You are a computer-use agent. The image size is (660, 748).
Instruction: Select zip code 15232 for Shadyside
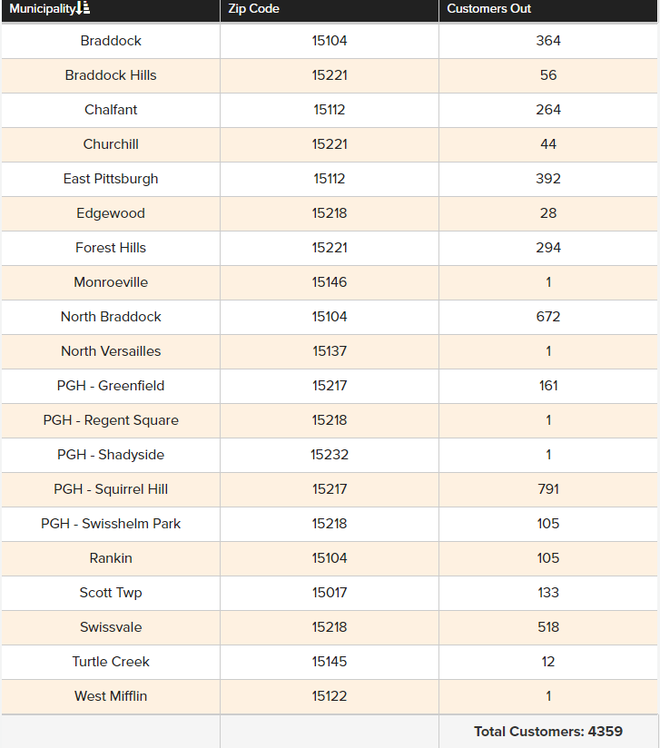[x=329, y=455]
